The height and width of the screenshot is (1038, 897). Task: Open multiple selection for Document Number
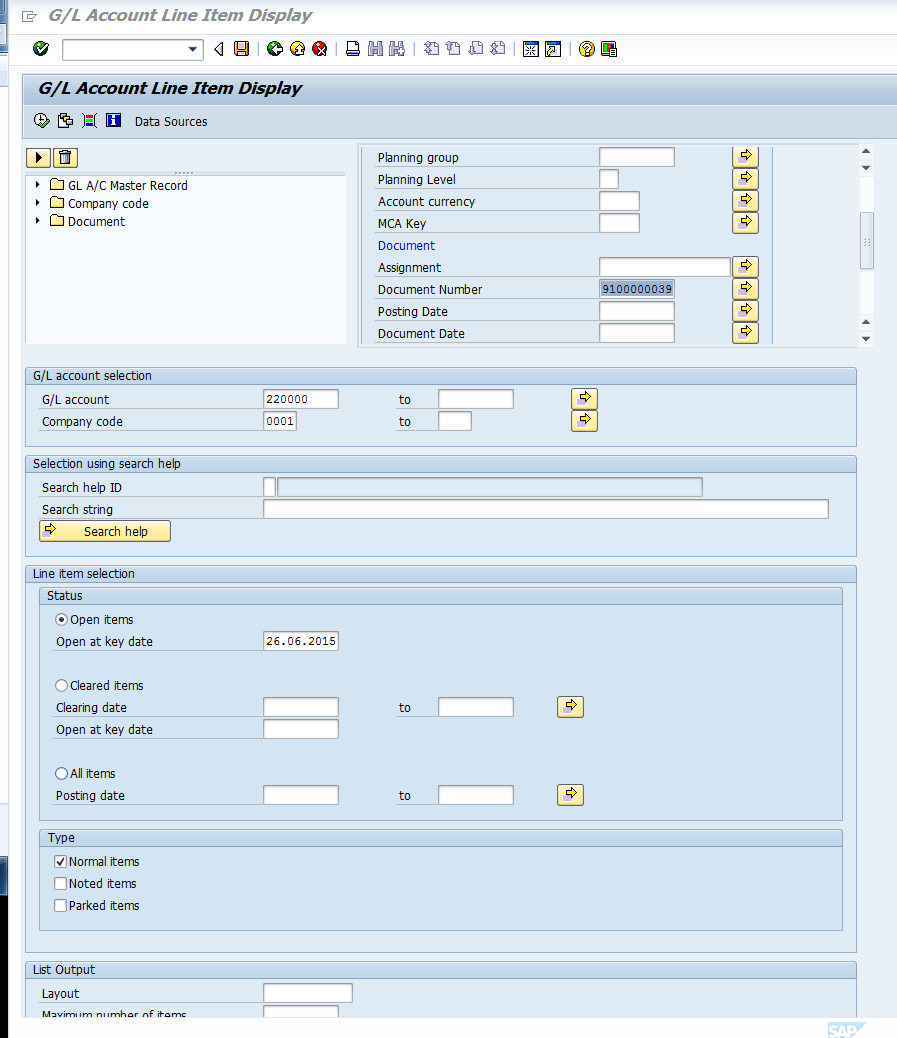pos(745,289)
